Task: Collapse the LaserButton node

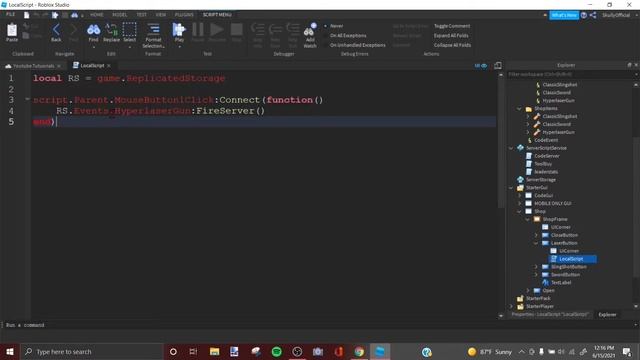Action: pos(536,243)
